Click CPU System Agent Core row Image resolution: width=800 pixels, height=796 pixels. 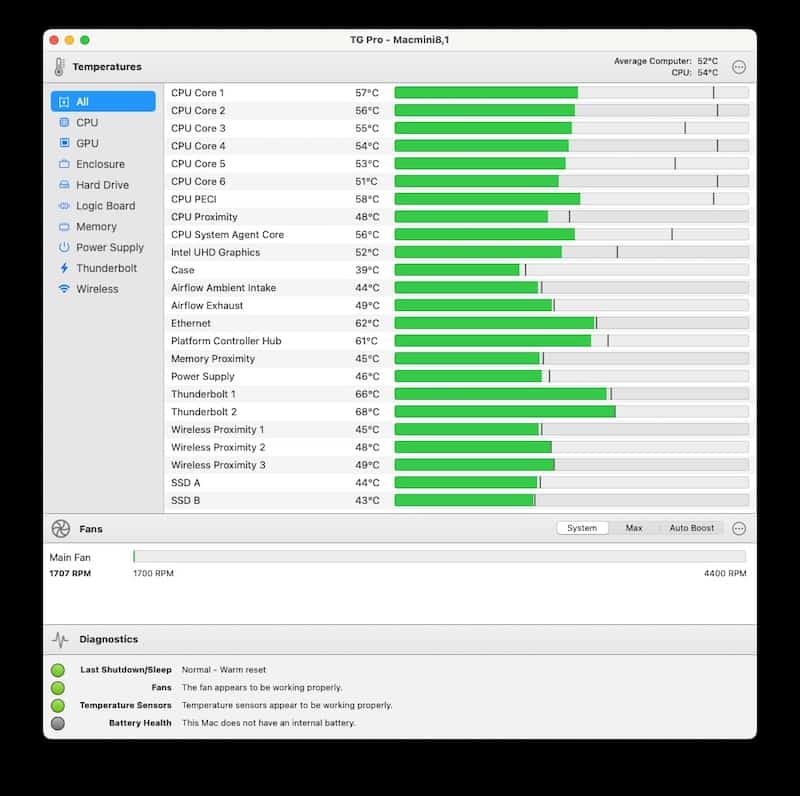459,234
